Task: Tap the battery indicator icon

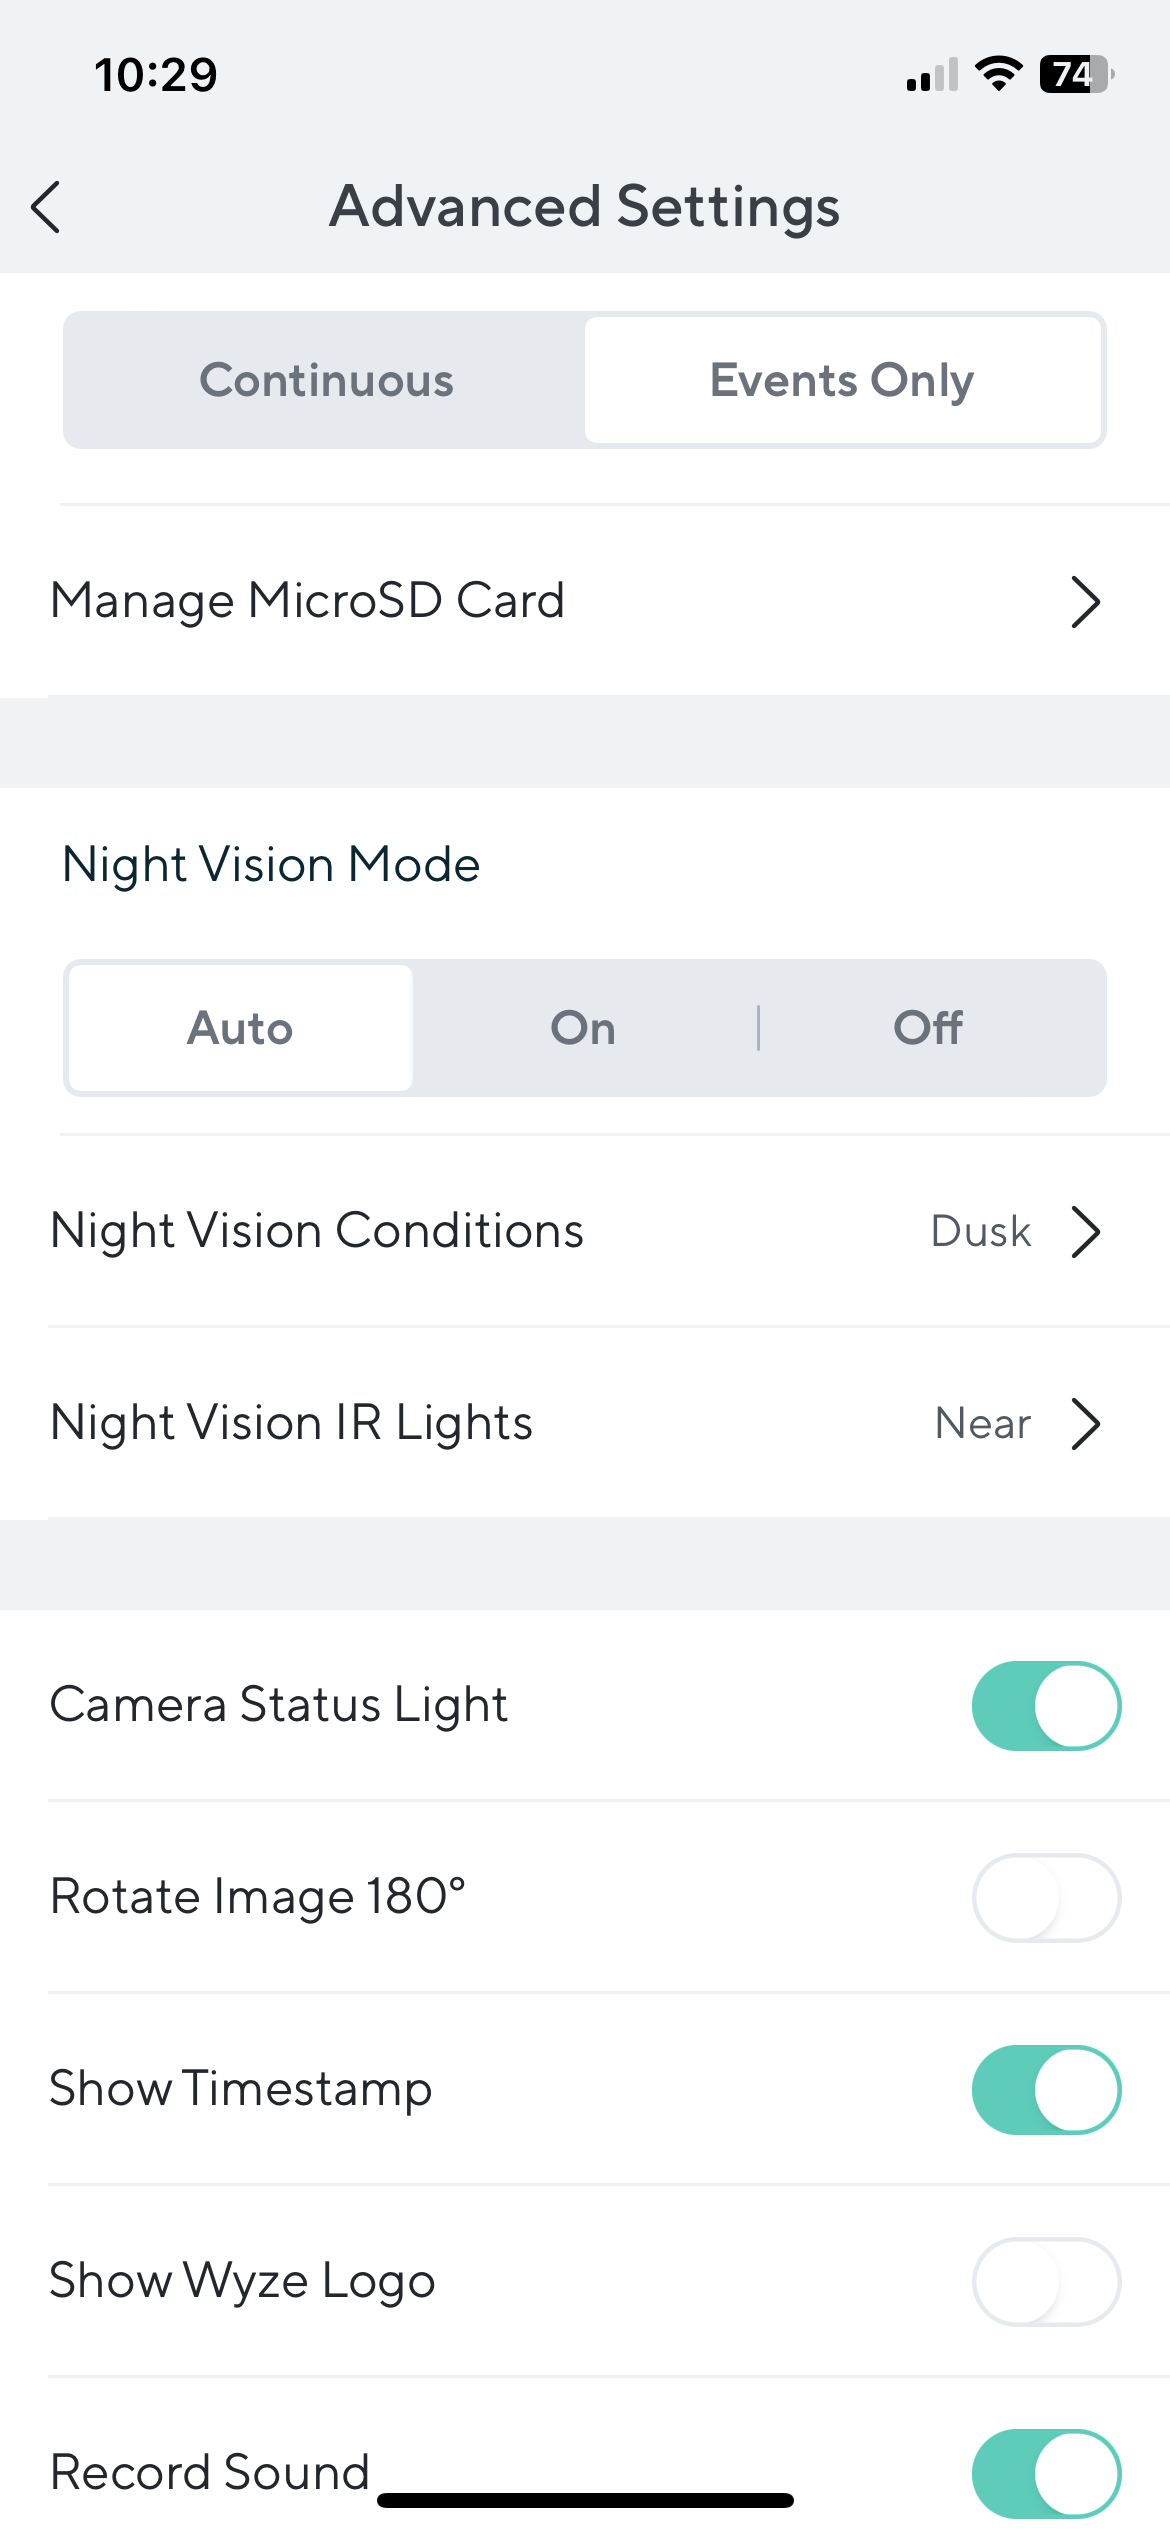Action: coord(1076,74)
